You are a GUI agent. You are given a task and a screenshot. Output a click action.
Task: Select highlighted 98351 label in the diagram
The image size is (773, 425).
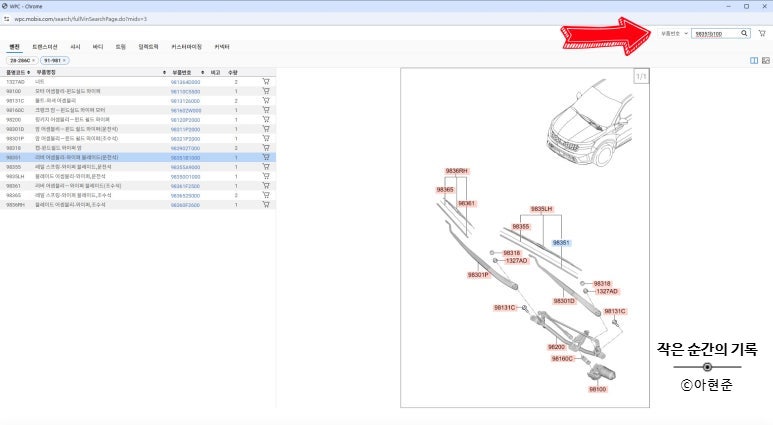point(561,243)
